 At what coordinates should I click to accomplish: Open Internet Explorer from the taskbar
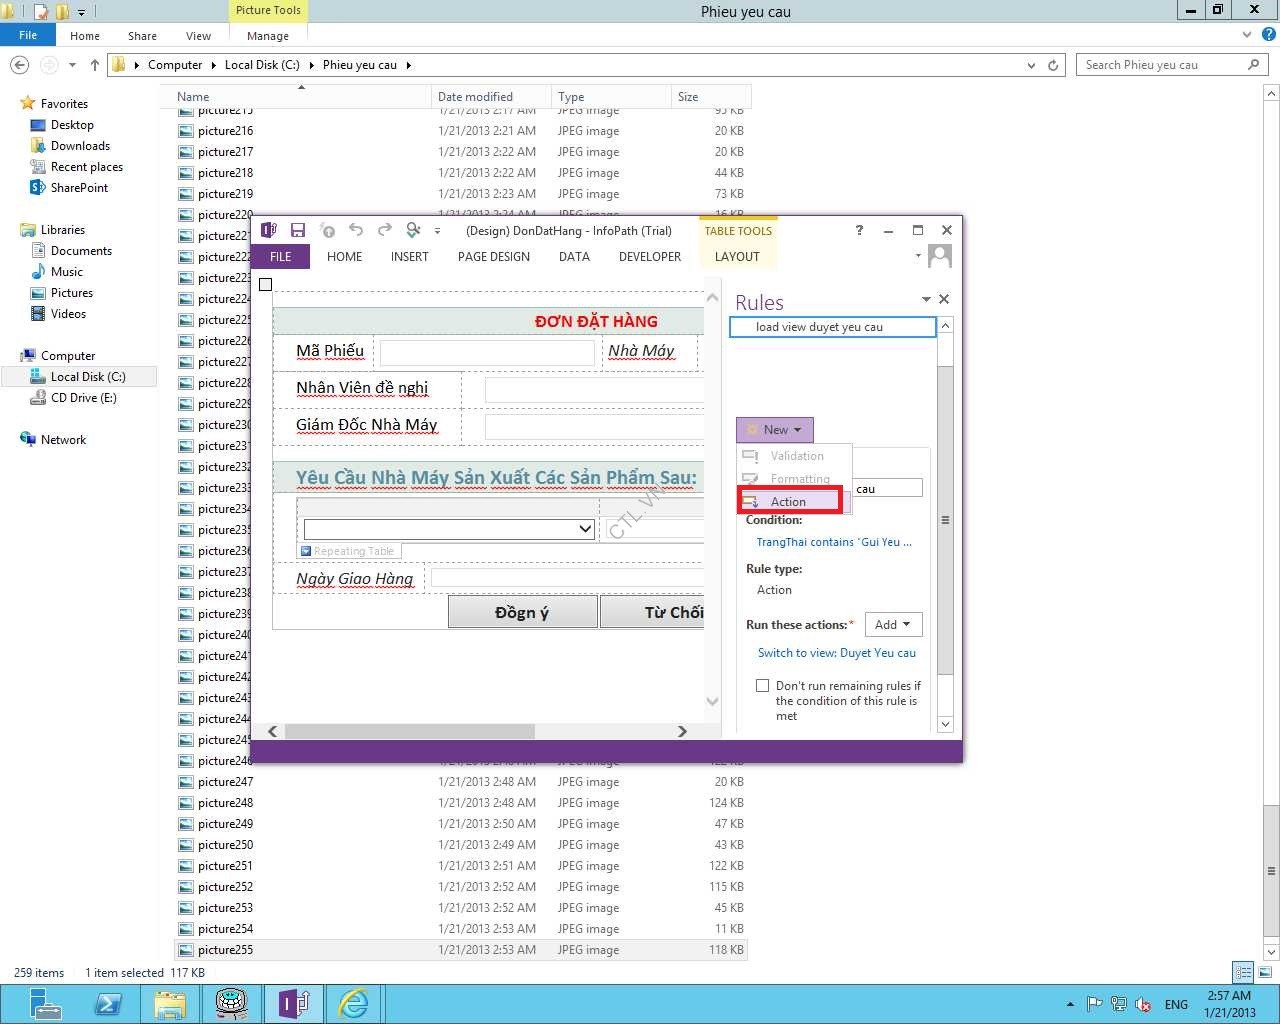click(353, 1003)
